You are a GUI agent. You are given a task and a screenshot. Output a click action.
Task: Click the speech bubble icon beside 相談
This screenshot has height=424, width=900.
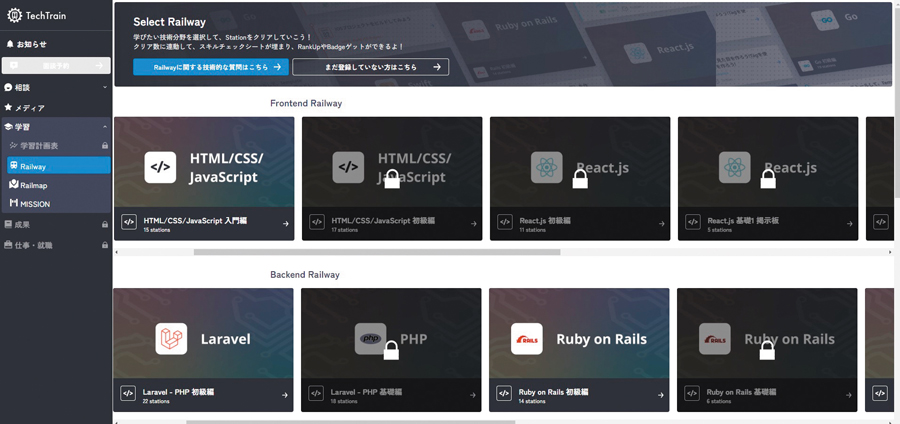pos(8,87)
